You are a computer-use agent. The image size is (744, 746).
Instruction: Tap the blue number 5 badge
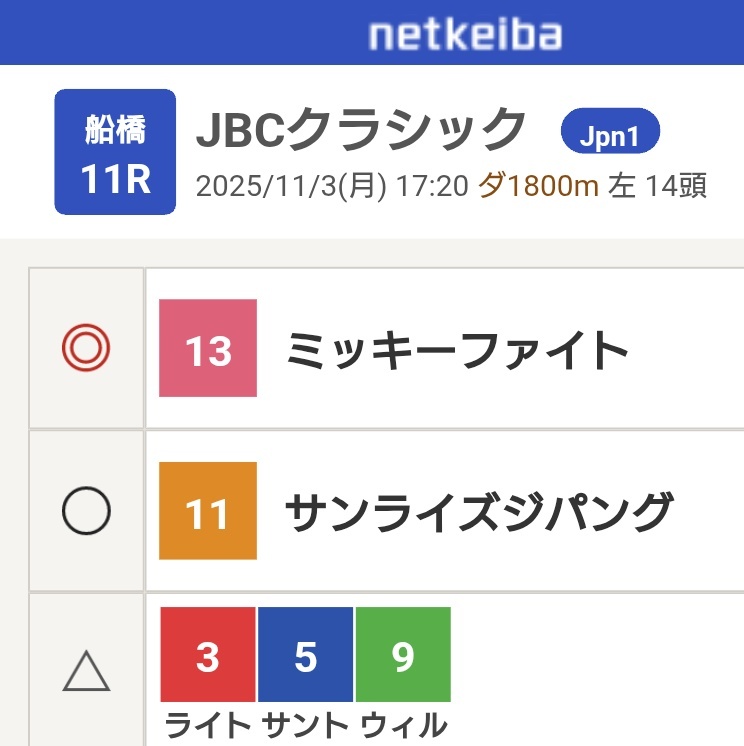coord(305,655)
